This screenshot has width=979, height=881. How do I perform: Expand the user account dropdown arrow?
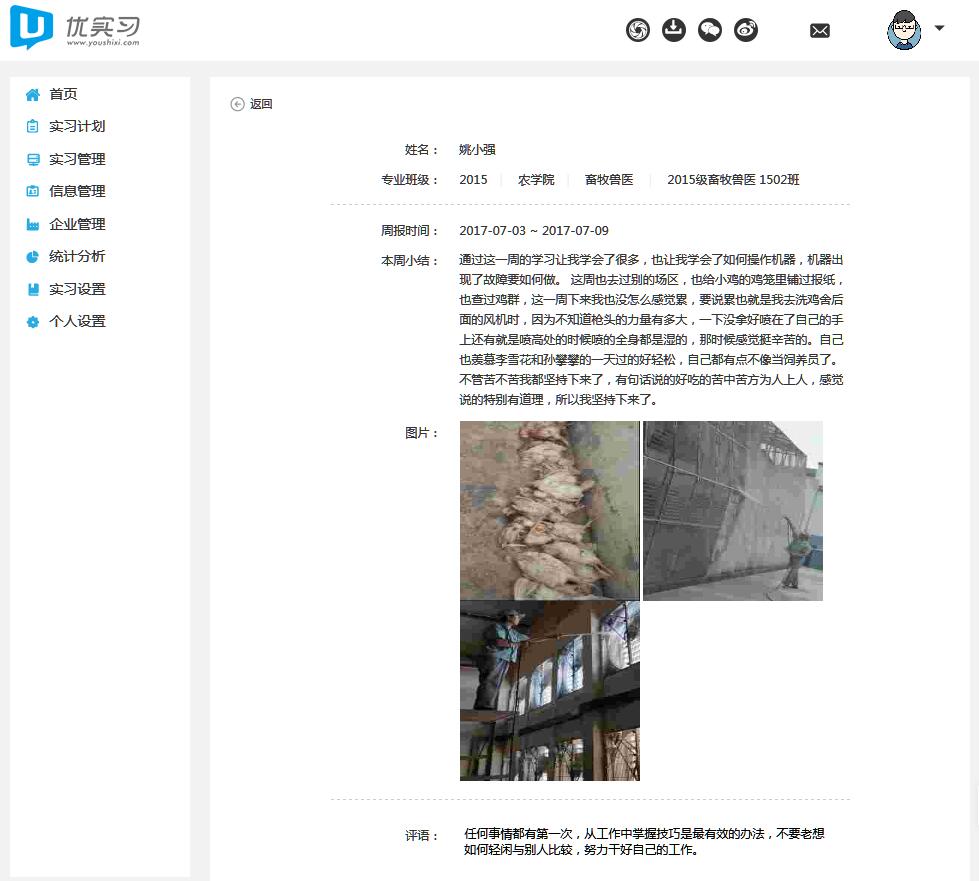pyautogui.click(x=939, y=28)
